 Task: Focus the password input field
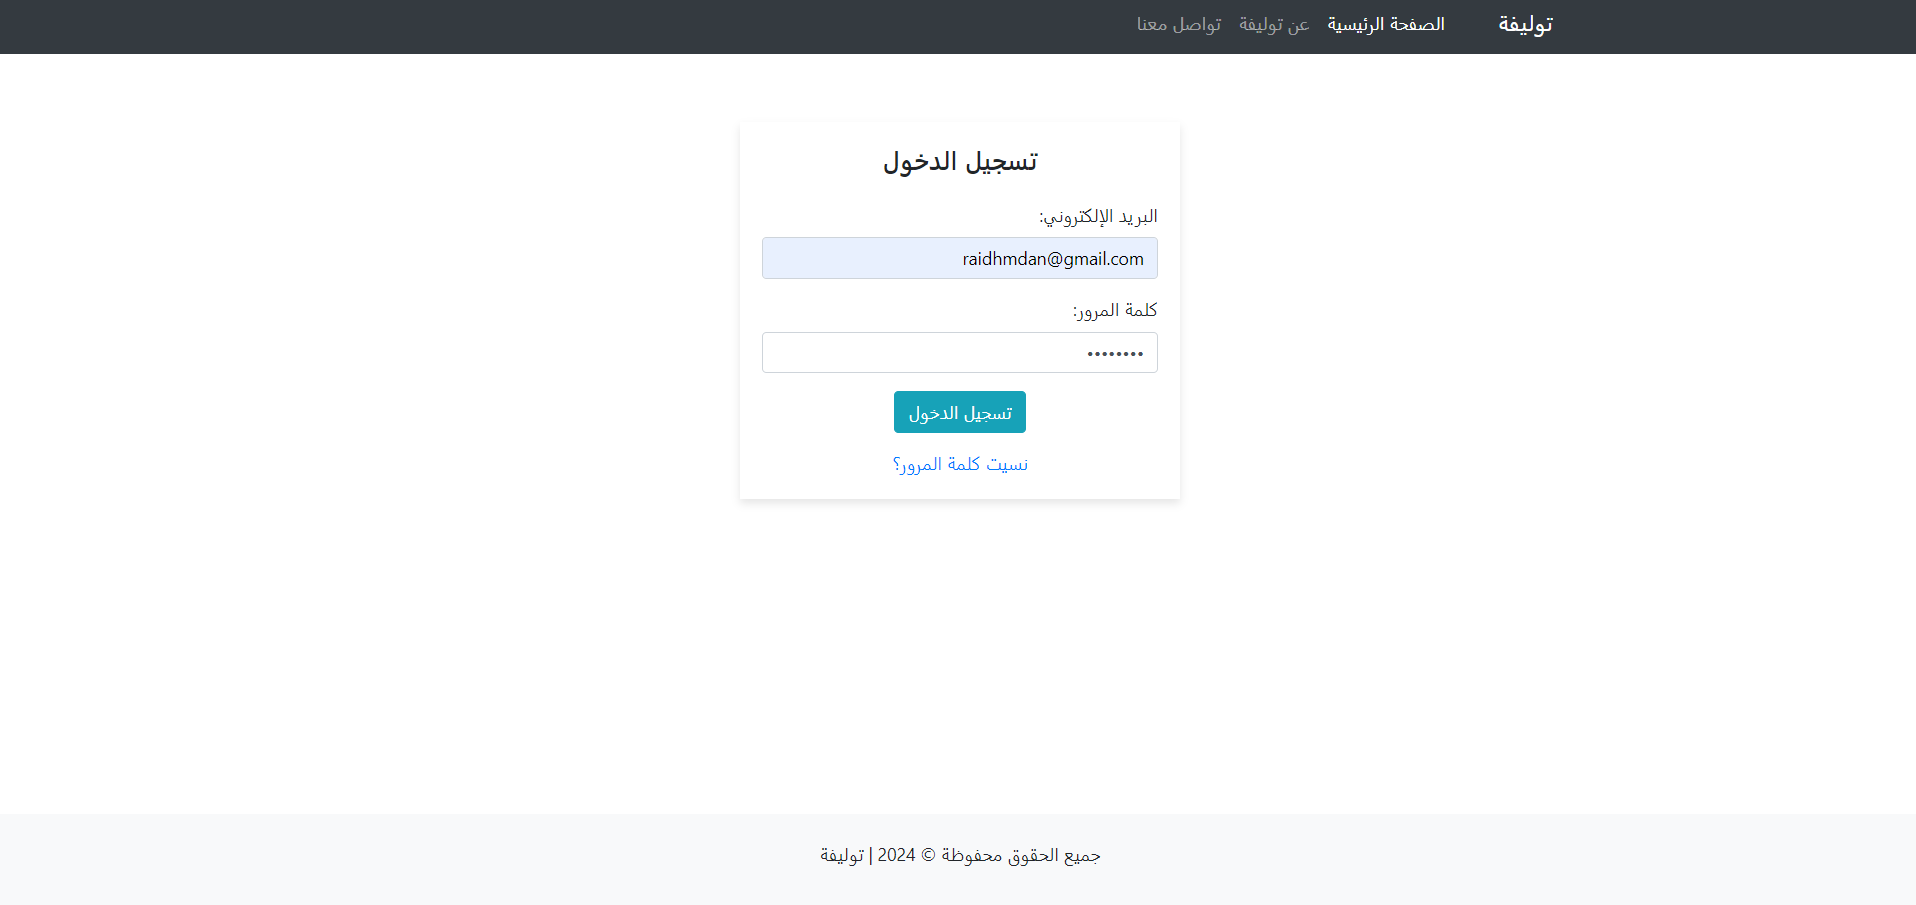tap(900, 353)
